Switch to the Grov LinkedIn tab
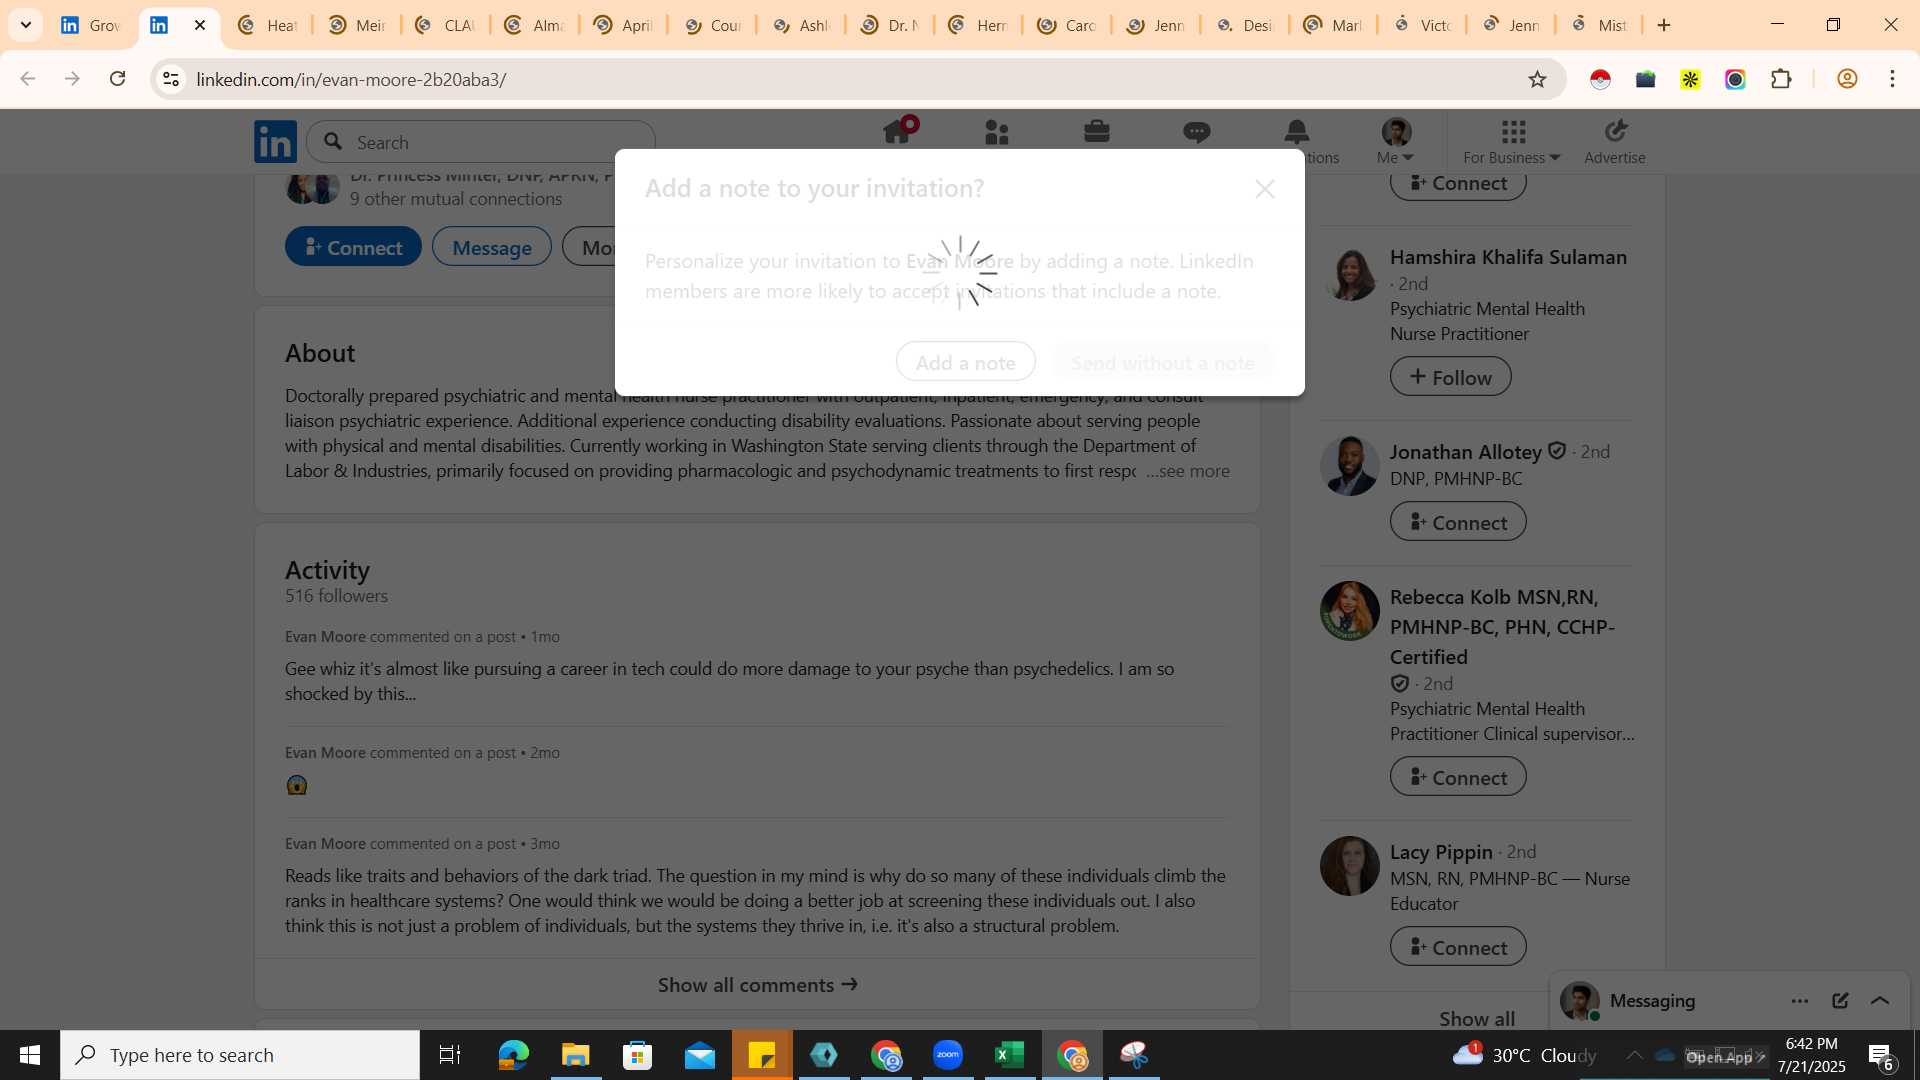The width and height of the screenshot is (1920, 1080). 91,25
